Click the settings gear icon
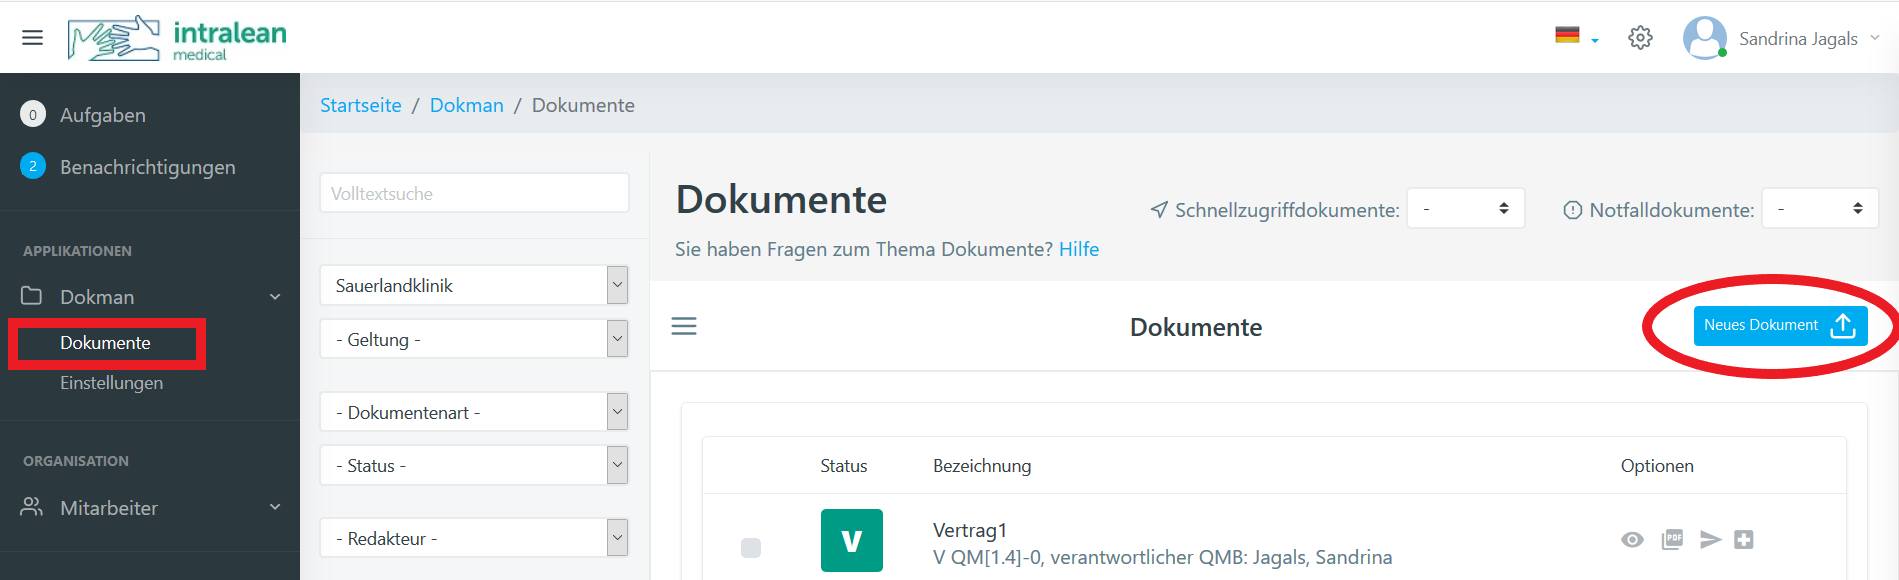Screen dimensions: 1899x580 [x=1640, y=38]
